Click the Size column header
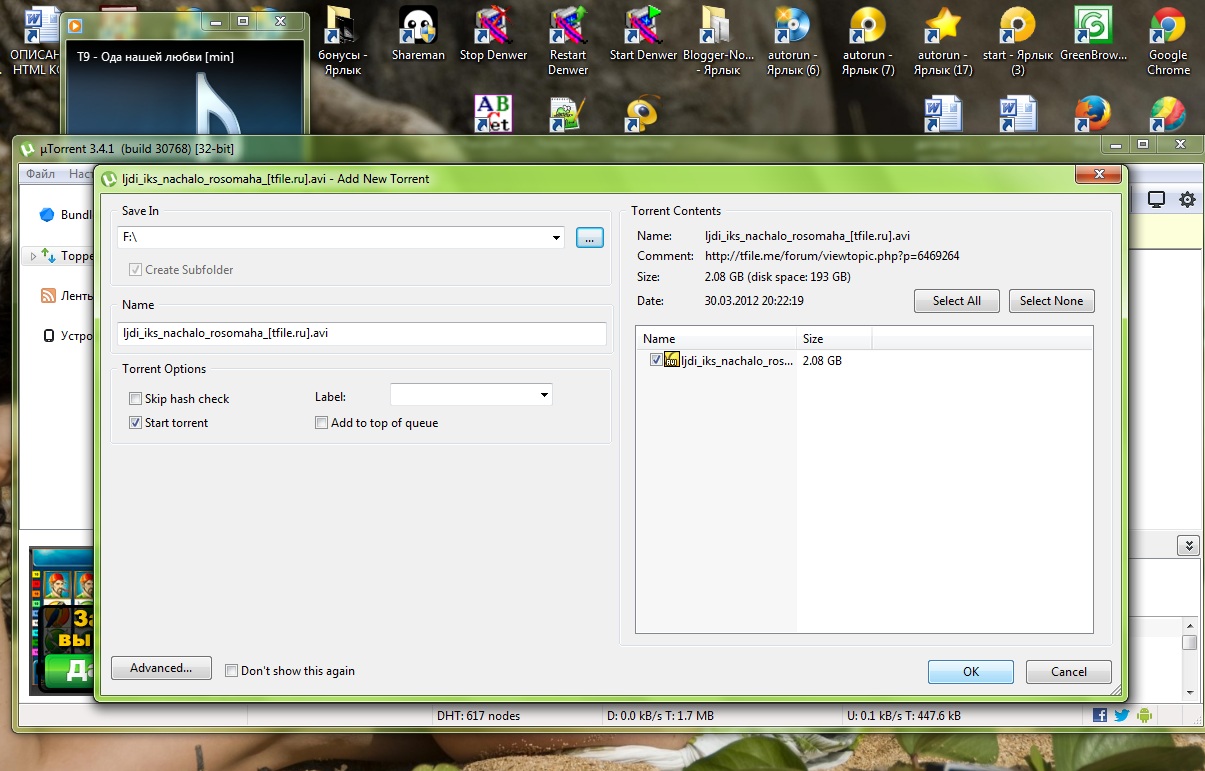The width and height of the screenshot is (1205, 771). pos(833,339)
